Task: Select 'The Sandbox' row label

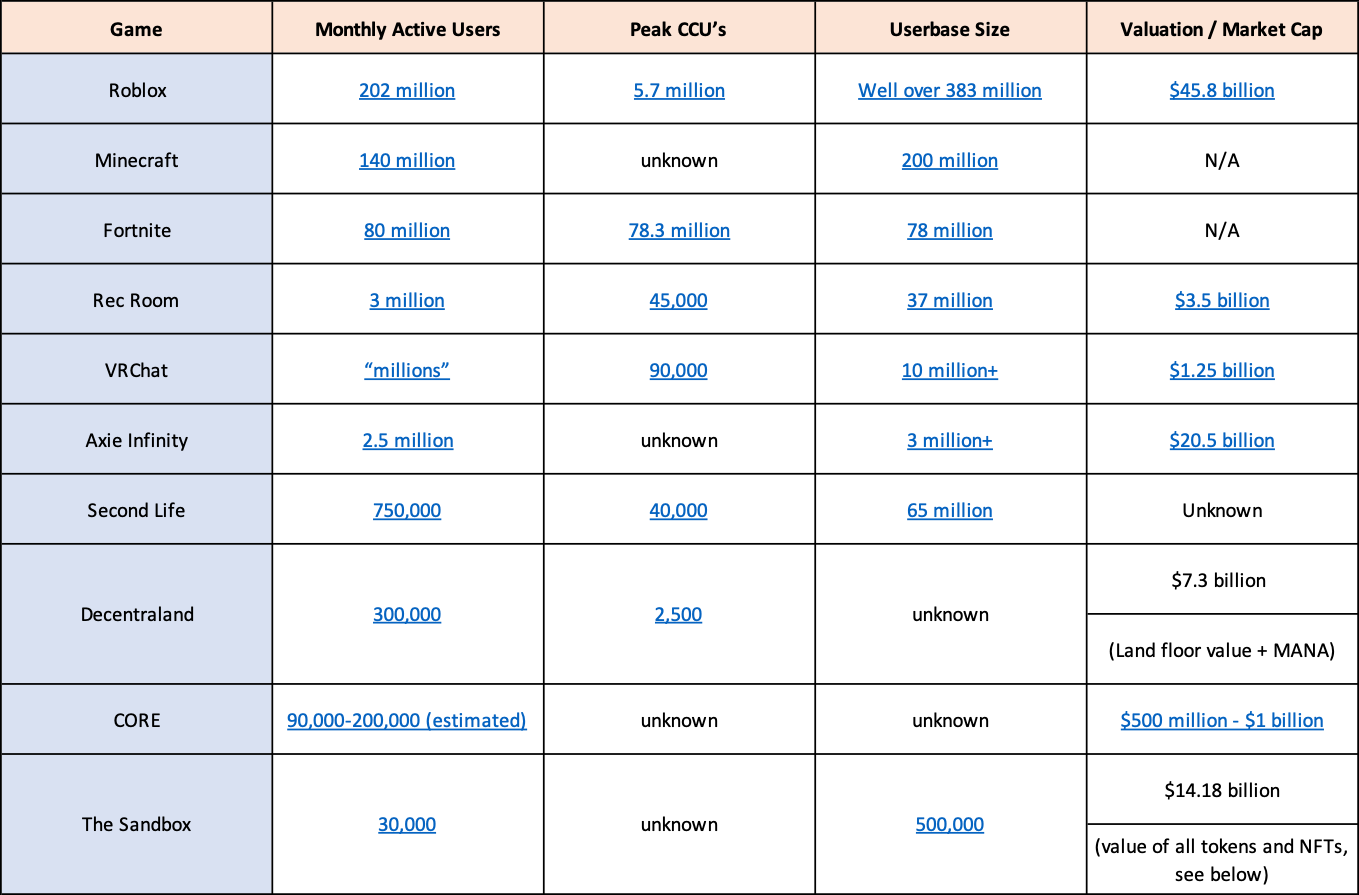Action: (x=136, y=824)
